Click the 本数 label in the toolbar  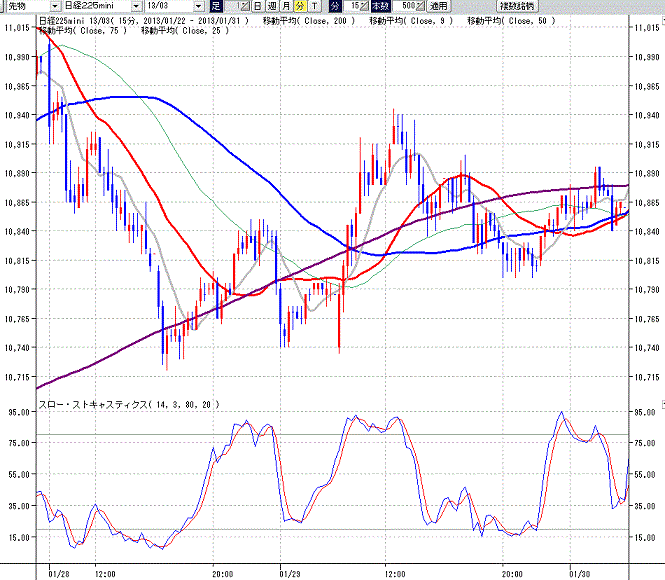click(380, 6)
